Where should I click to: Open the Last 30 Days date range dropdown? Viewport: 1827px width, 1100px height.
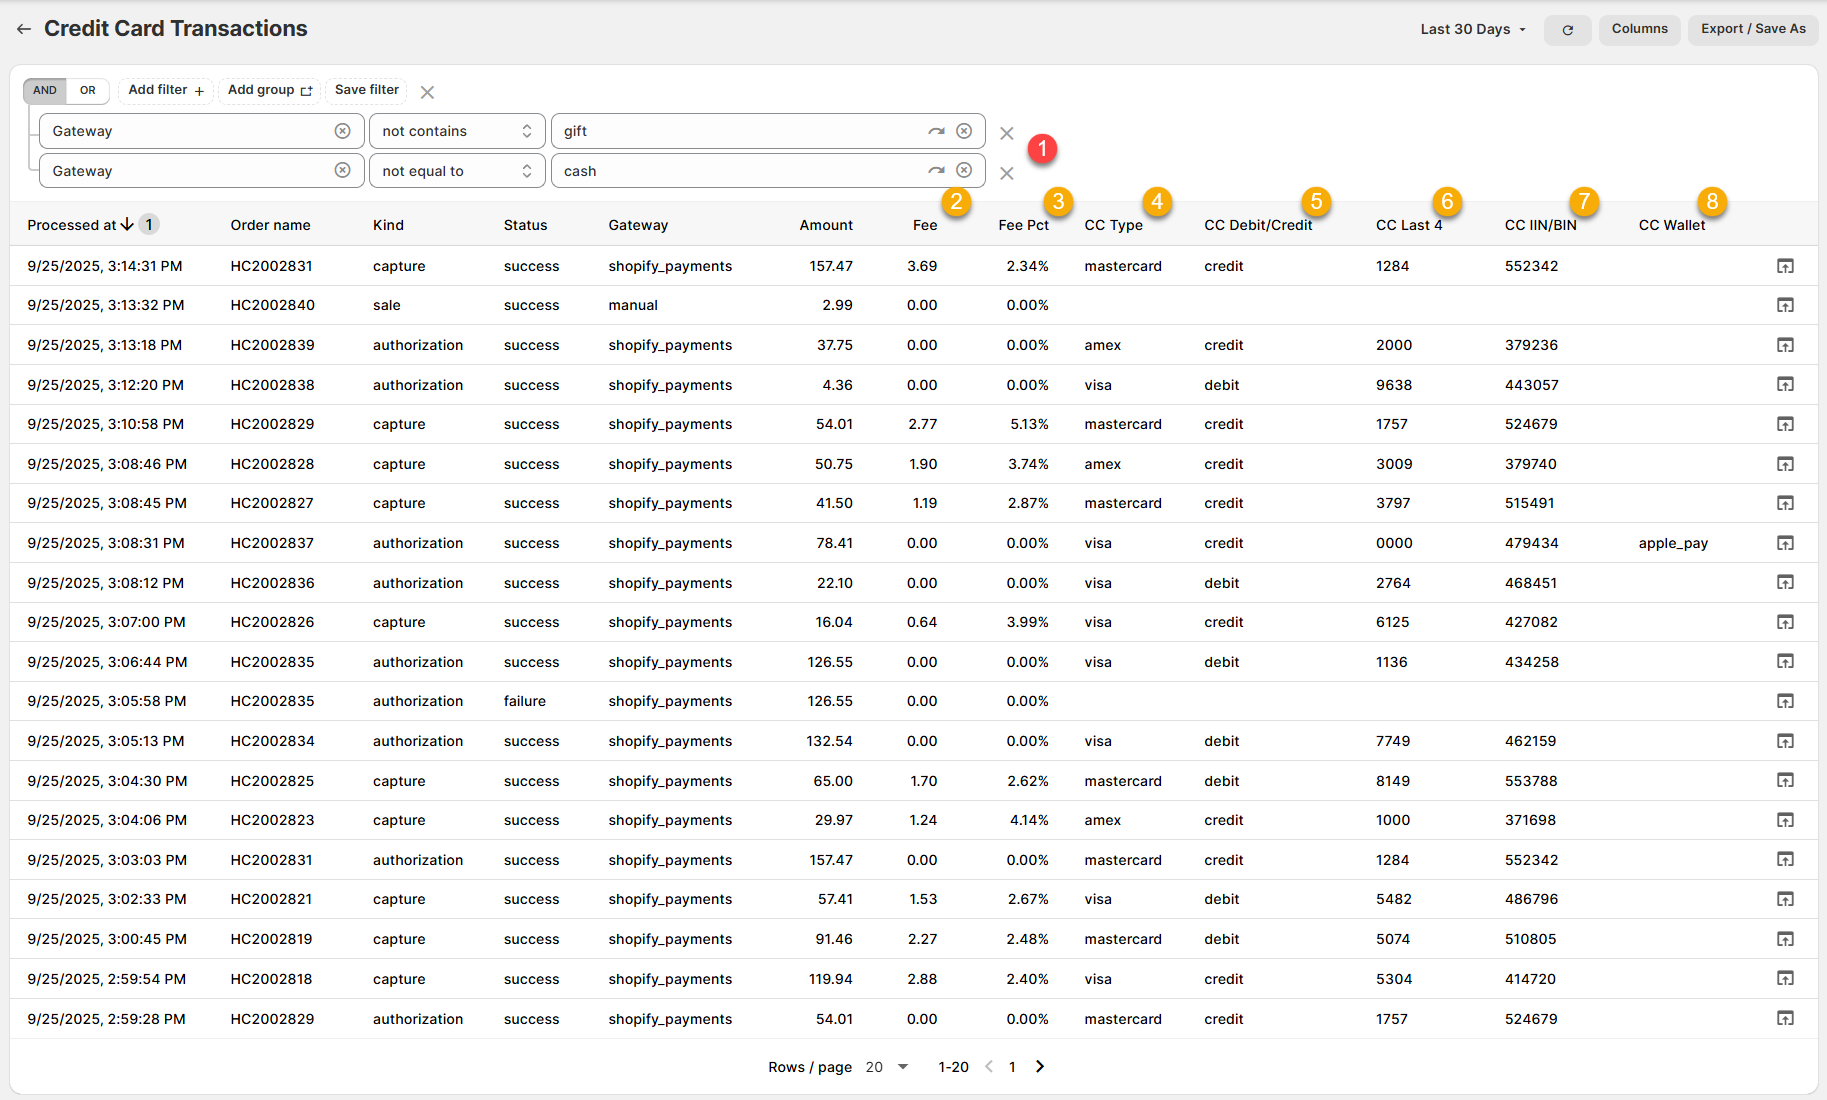1472,29
